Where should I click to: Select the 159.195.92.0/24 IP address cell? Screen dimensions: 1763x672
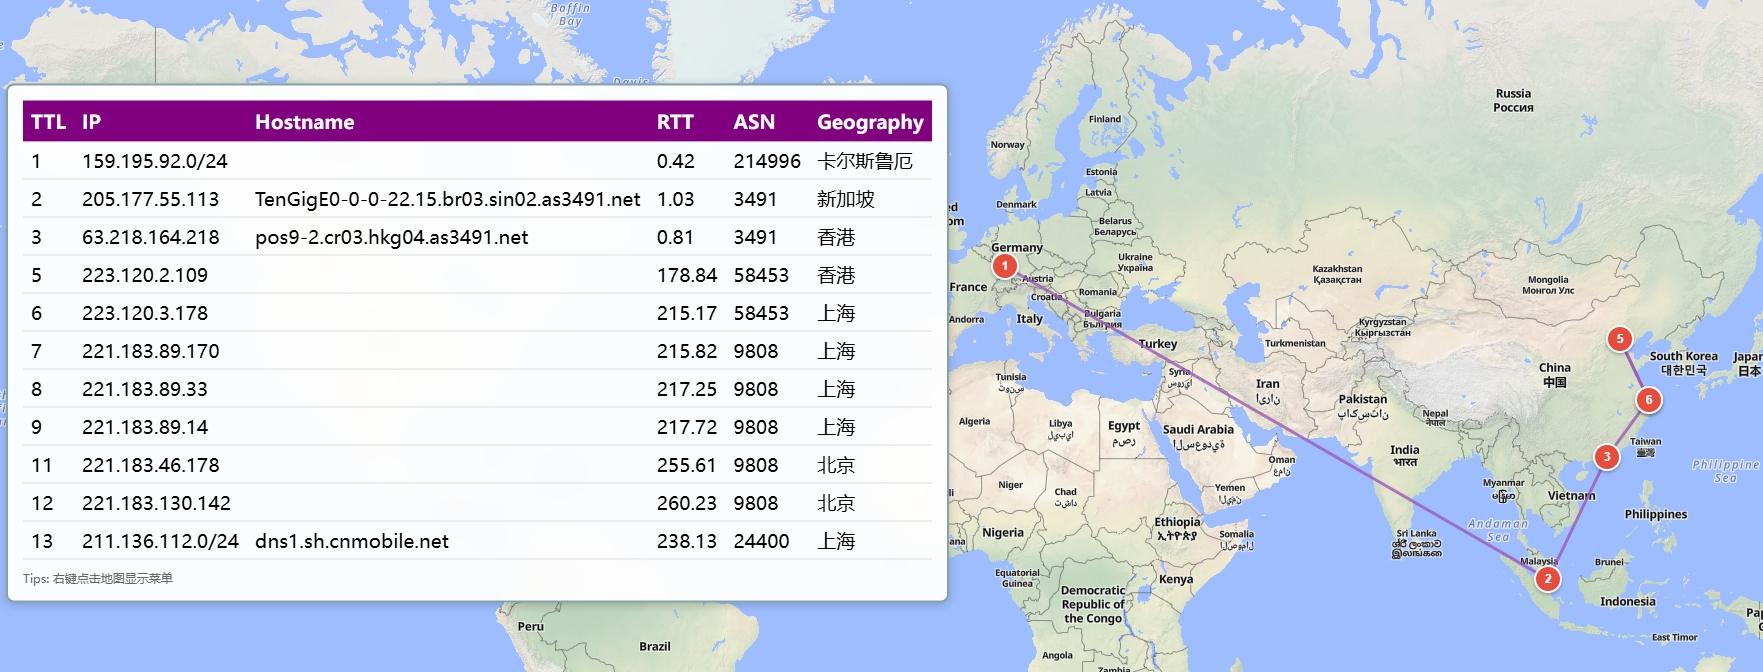point(155,161)
